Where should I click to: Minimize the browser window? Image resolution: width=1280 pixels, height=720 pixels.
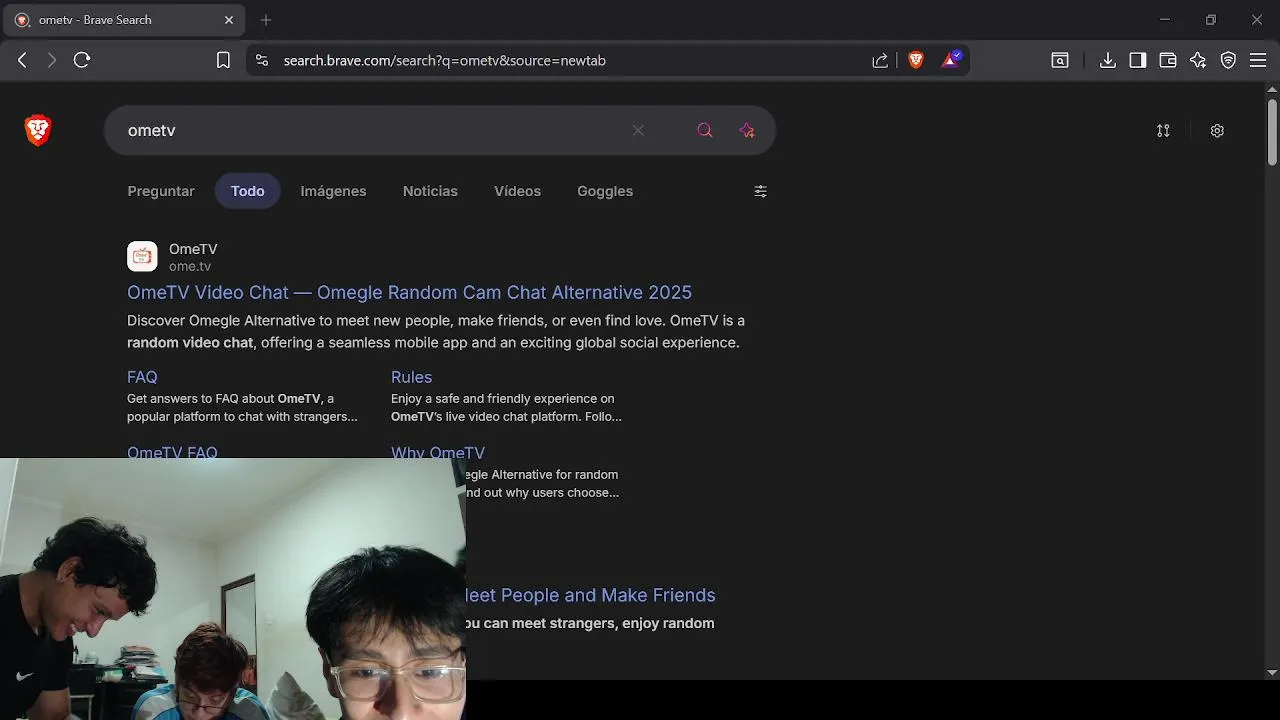click(x=1164, y=20)
